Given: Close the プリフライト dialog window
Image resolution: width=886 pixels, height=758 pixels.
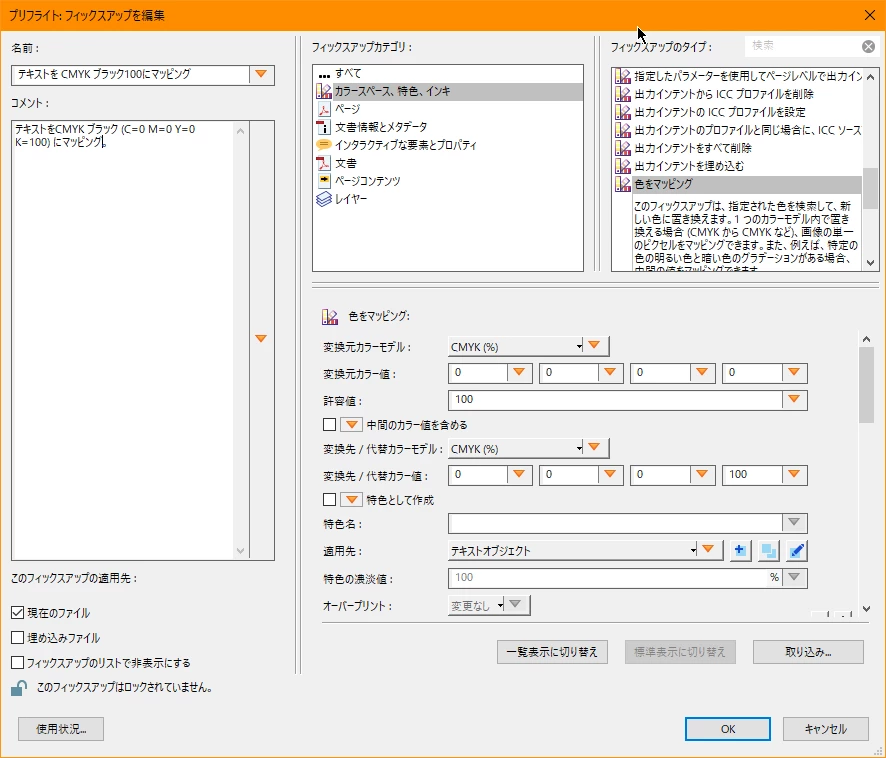Looking at the screenshot, I should click(x=870, y=15).
